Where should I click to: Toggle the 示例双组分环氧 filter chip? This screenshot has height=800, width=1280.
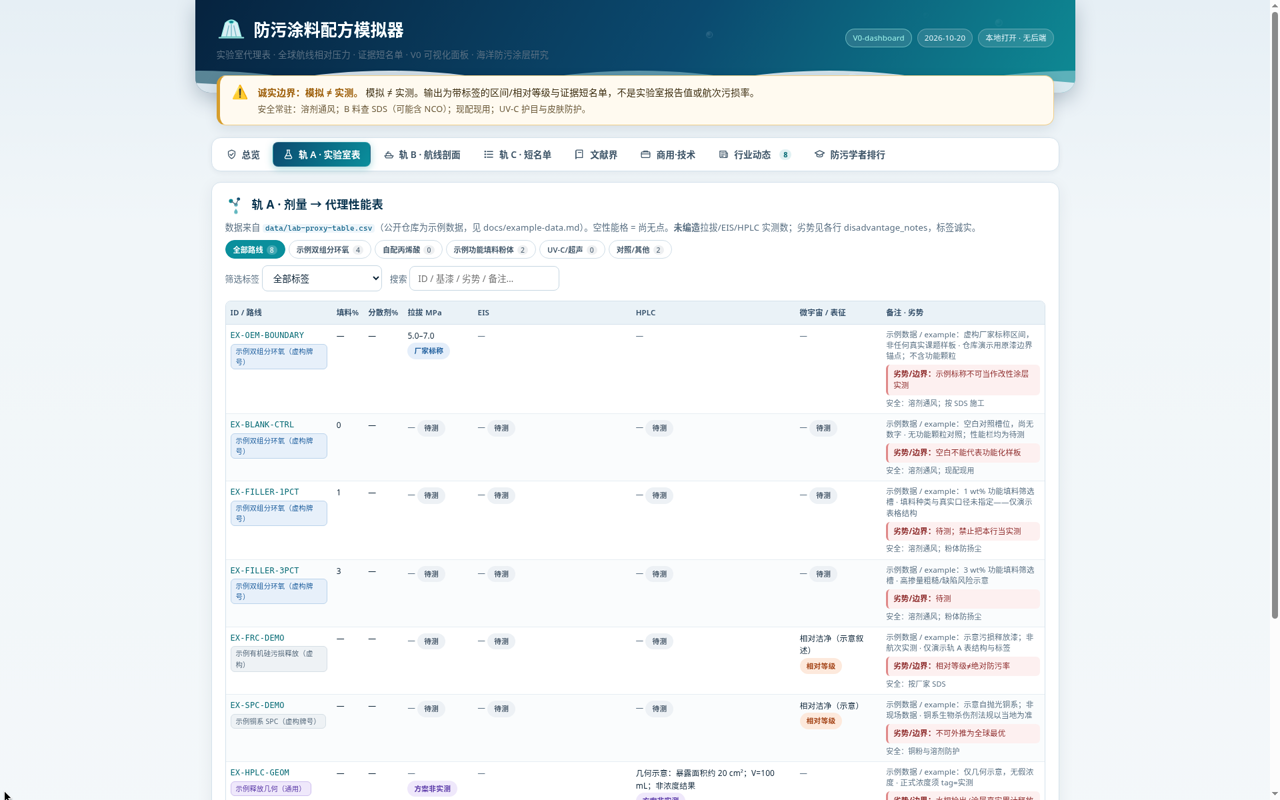(x=329, y=250)
